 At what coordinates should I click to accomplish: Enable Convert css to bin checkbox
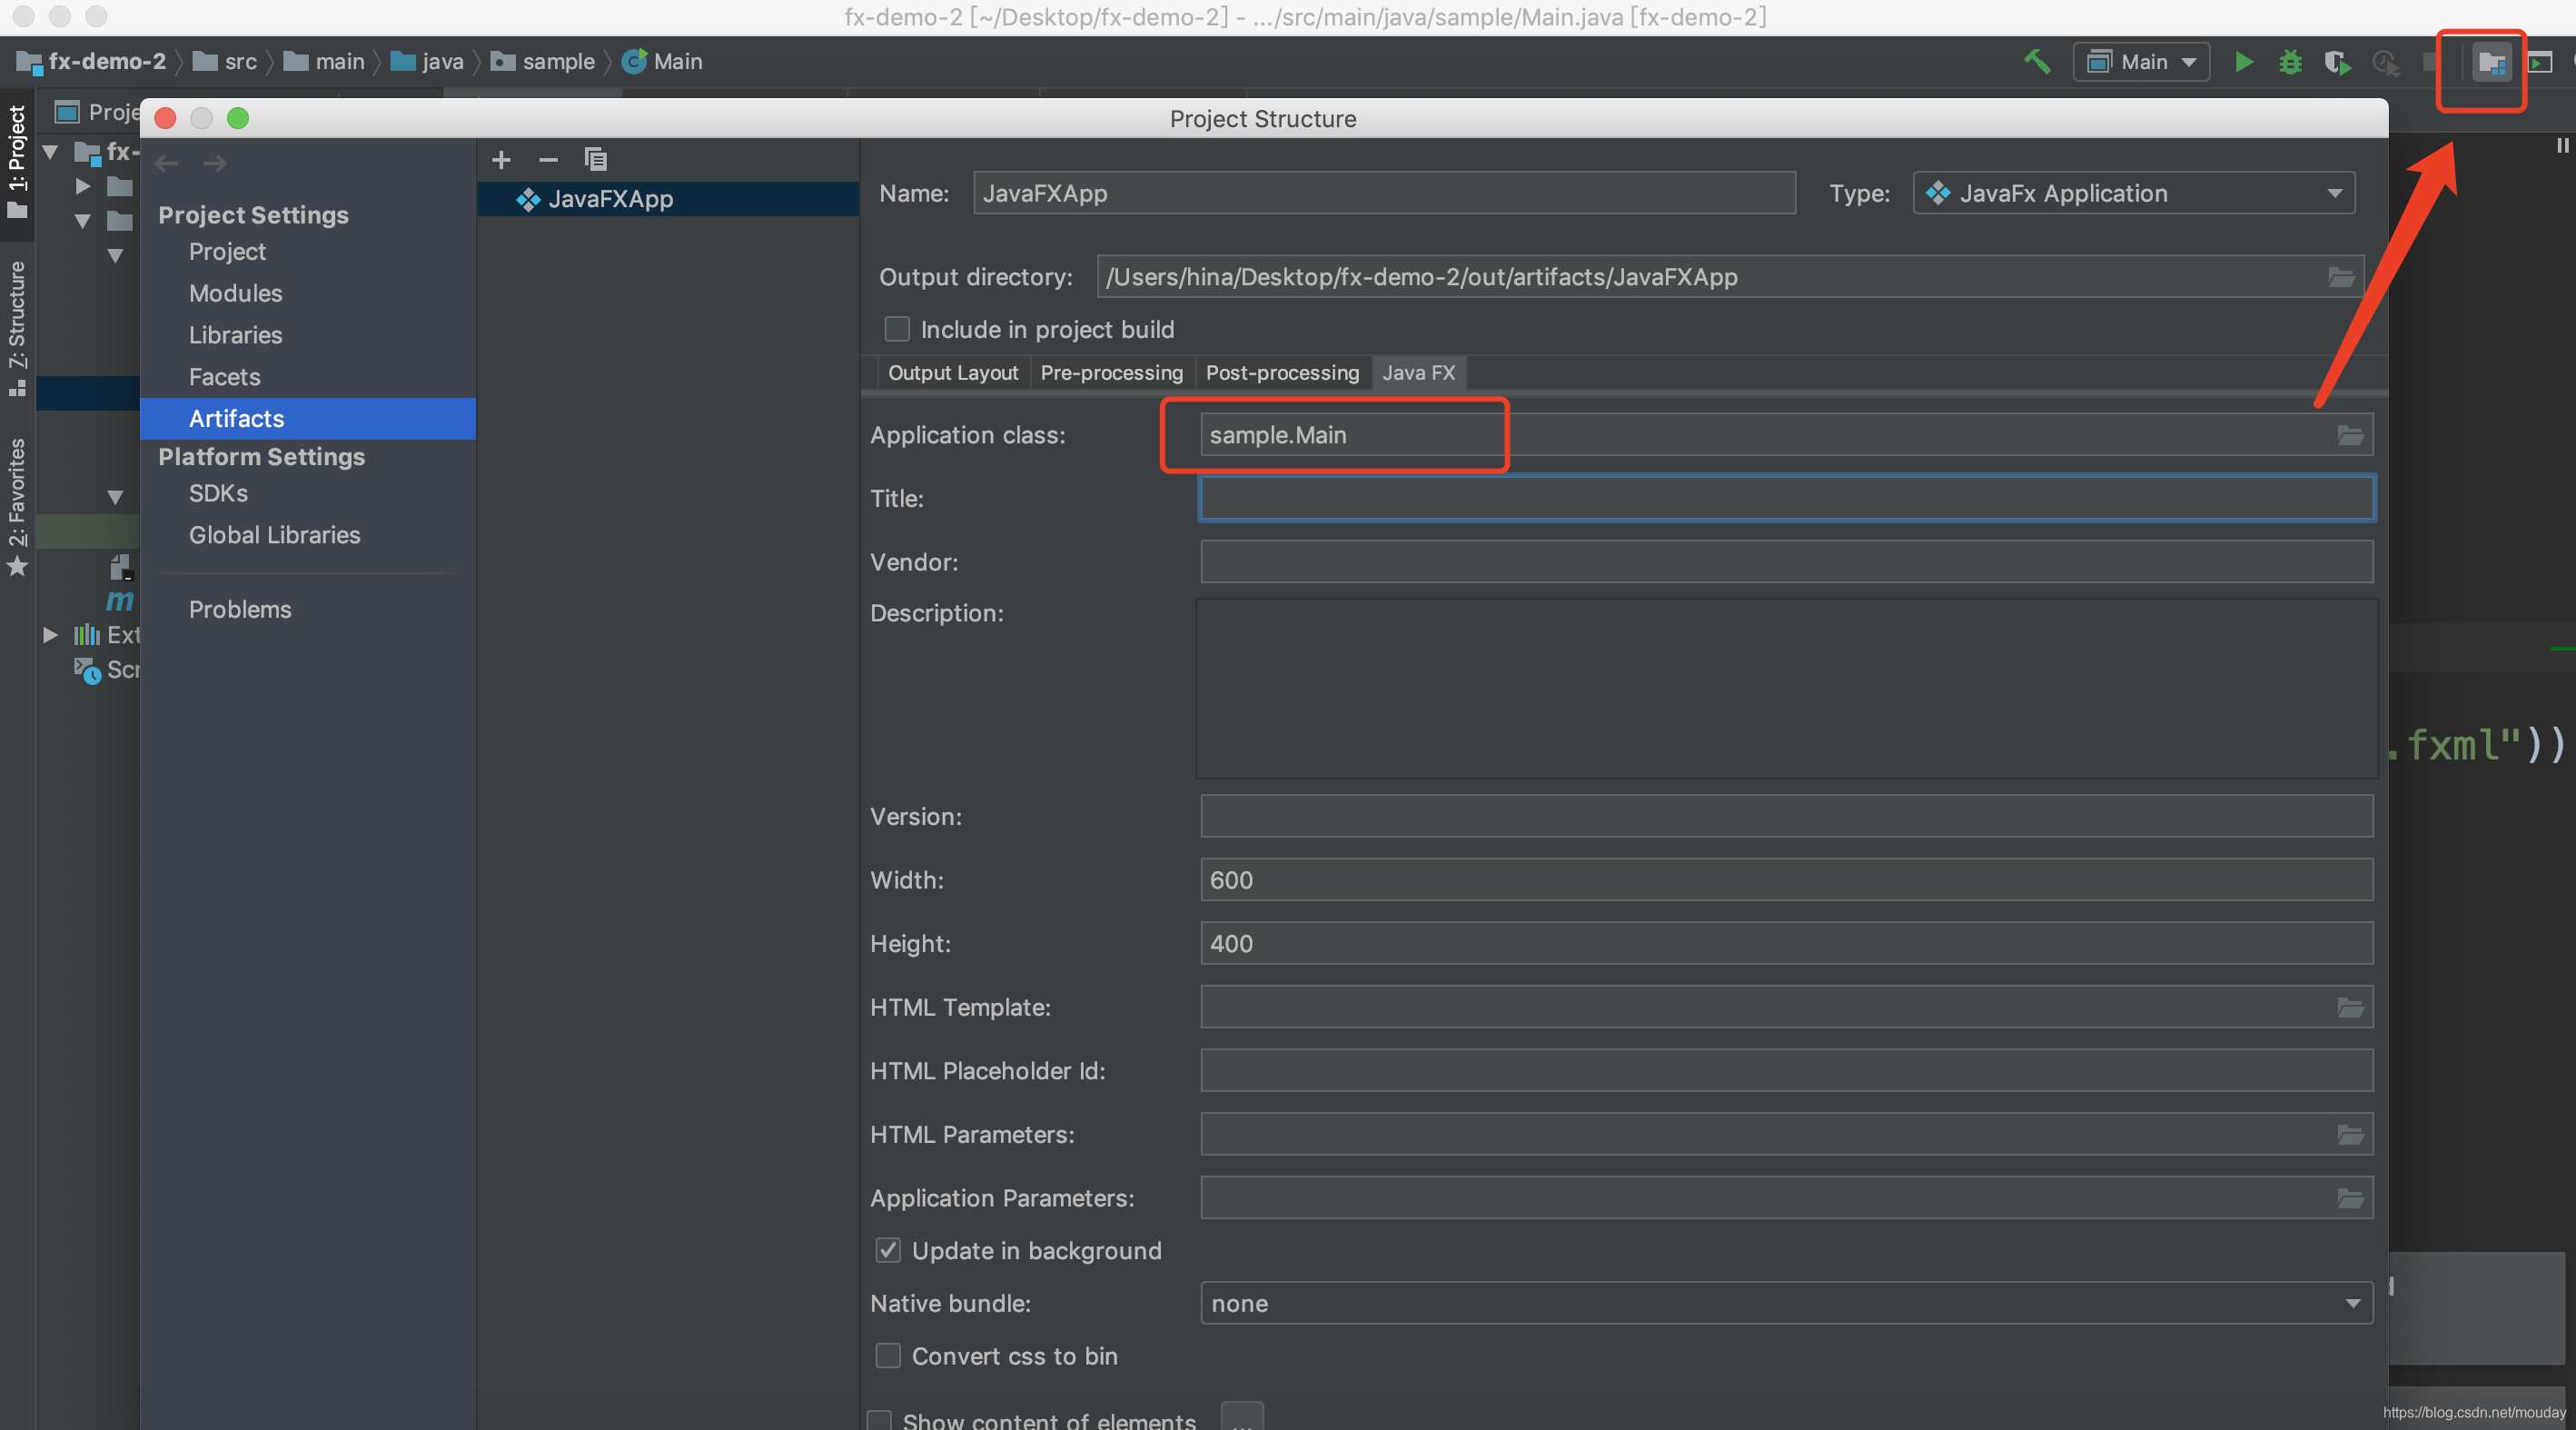(888, 1356)
